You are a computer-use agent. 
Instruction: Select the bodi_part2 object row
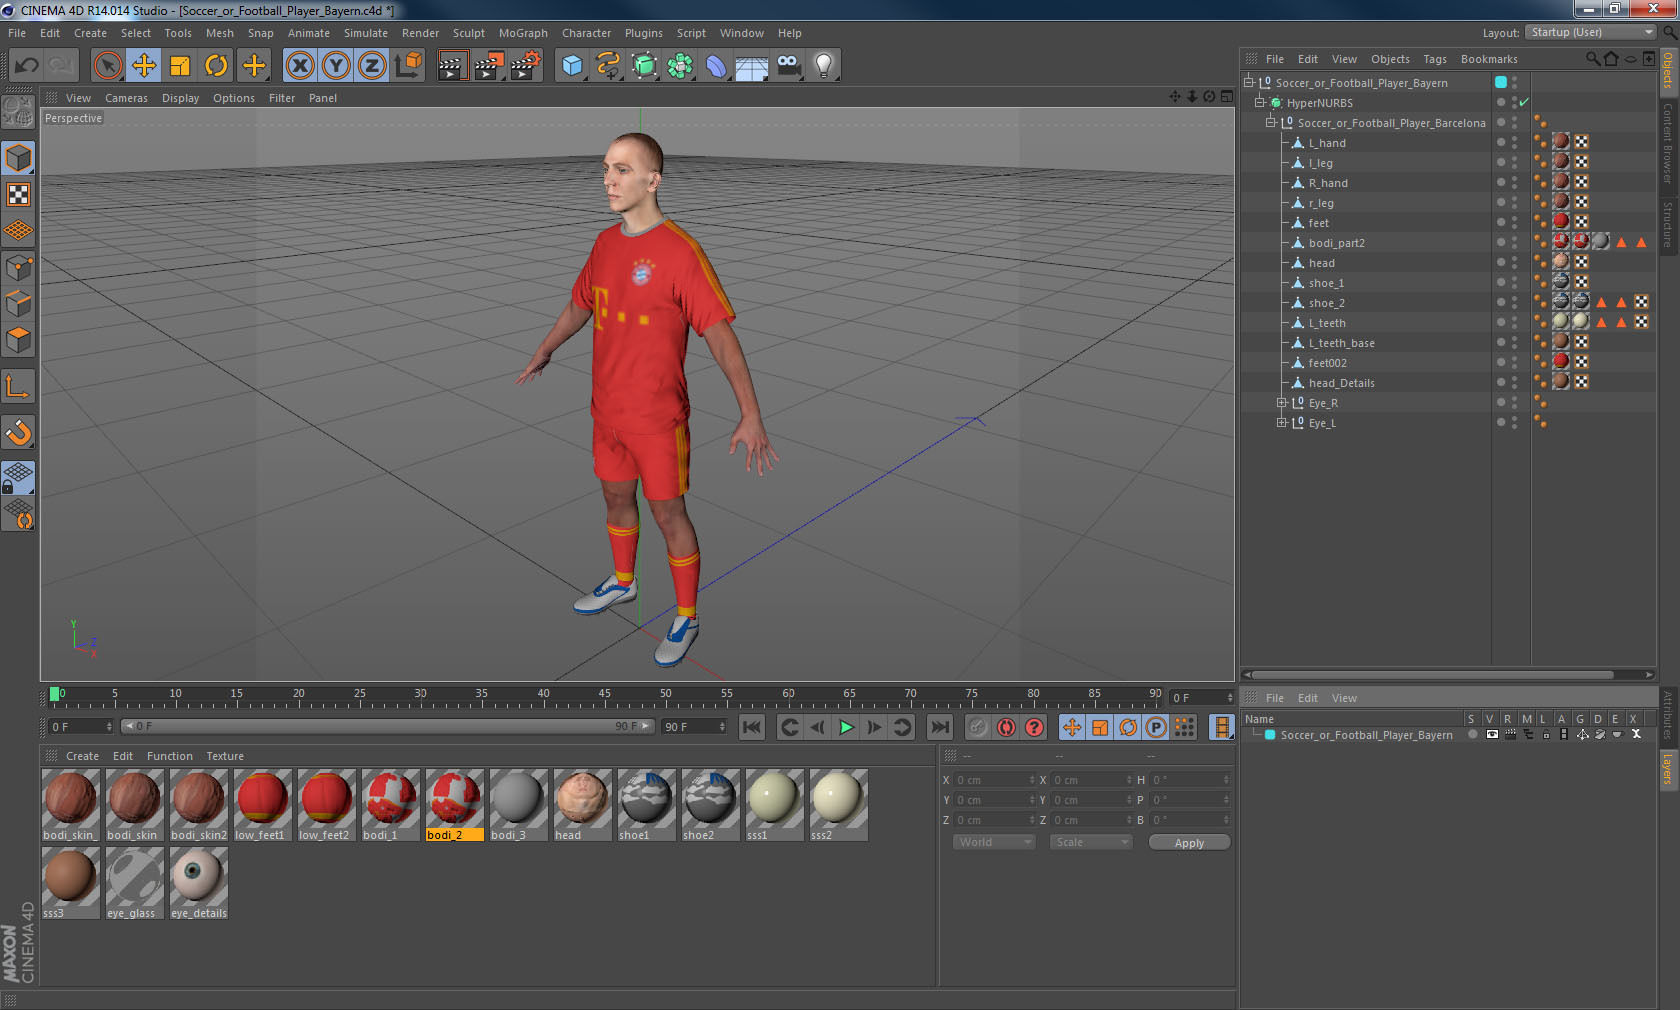1336,243
